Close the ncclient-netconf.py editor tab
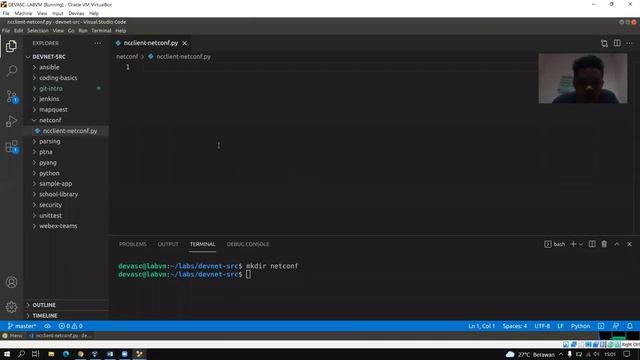The image size is (640, 360). click(x=184, y=43)
